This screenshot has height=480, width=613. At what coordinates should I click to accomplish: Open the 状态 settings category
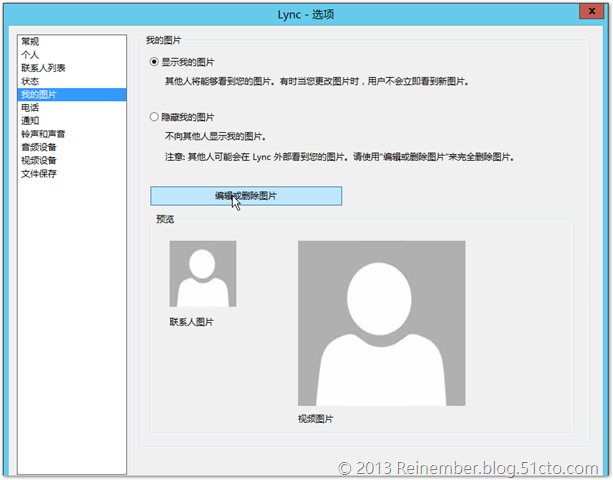[x=30, y=80]
